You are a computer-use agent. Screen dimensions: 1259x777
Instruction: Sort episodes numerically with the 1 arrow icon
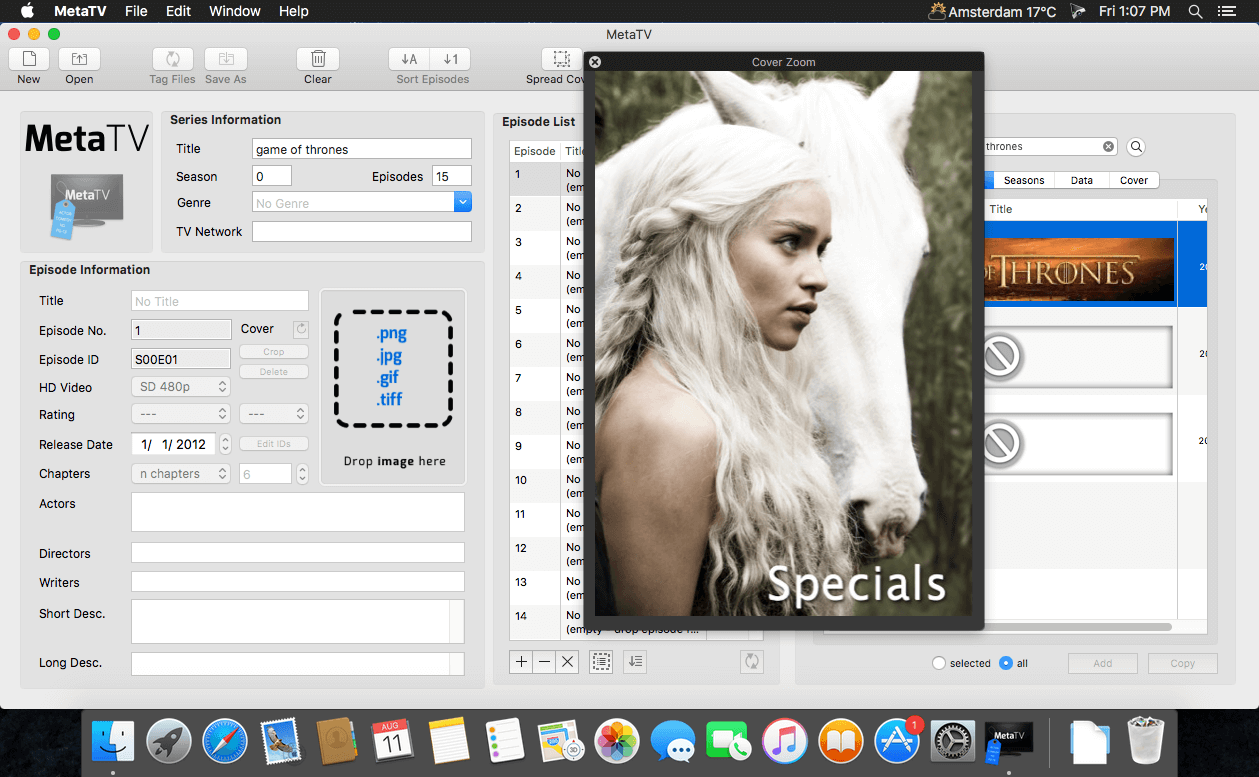click(452, 59)
